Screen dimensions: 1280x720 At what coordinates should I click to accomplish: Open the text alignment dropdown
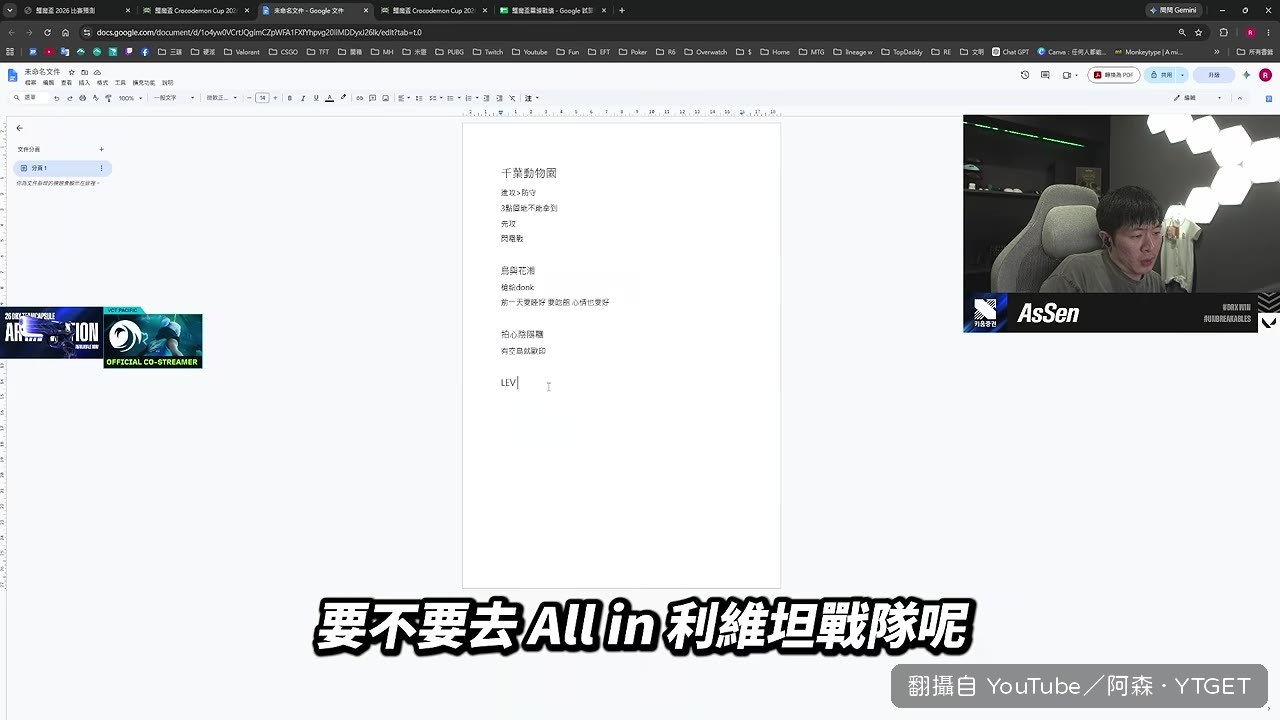(x=404, y=98)
